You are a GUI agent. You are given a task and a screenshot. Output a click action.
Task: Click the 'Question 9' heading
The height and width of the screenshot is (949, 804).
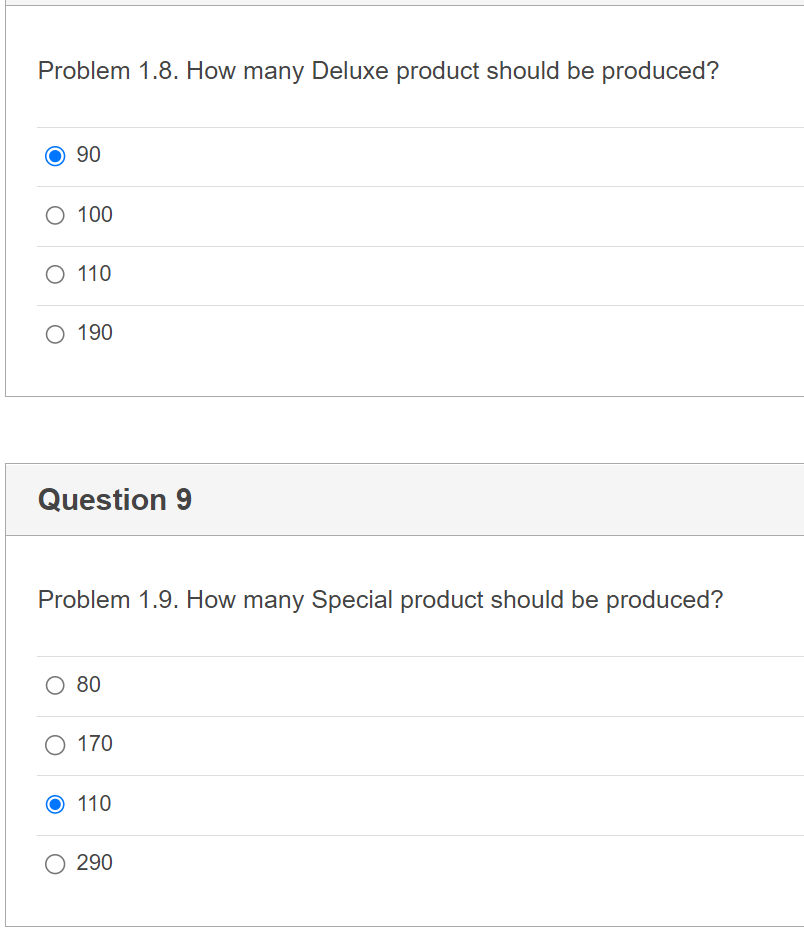point(115,499)
